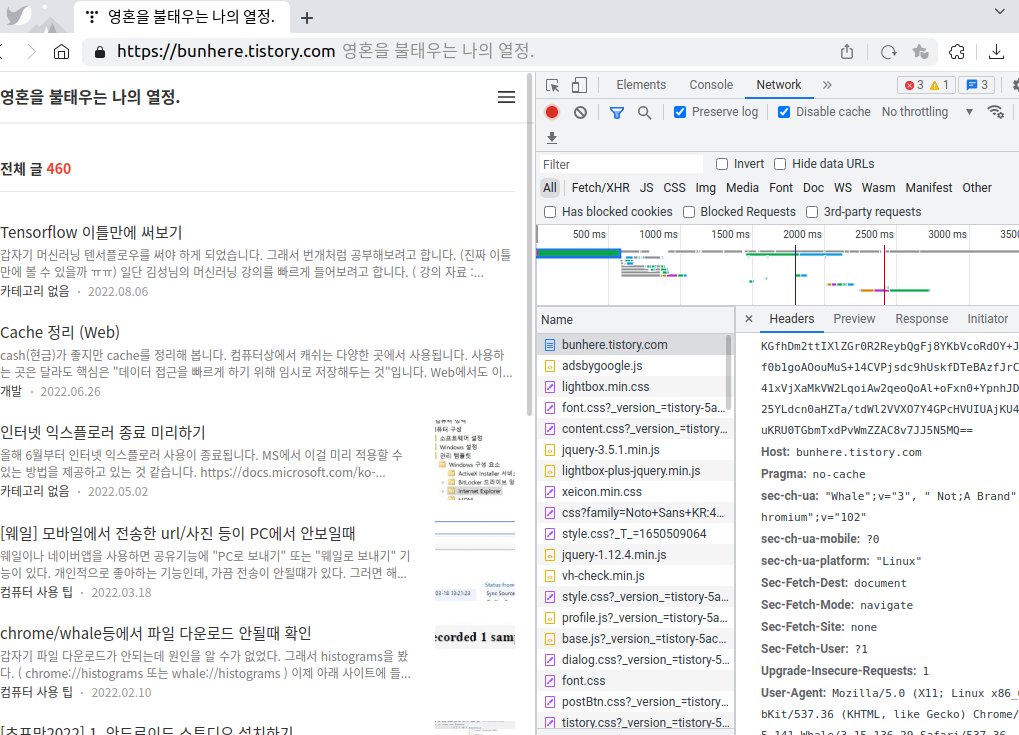The image size is (1019, 735).
Task: Clear the network log
Action: [x=580, y=112]
